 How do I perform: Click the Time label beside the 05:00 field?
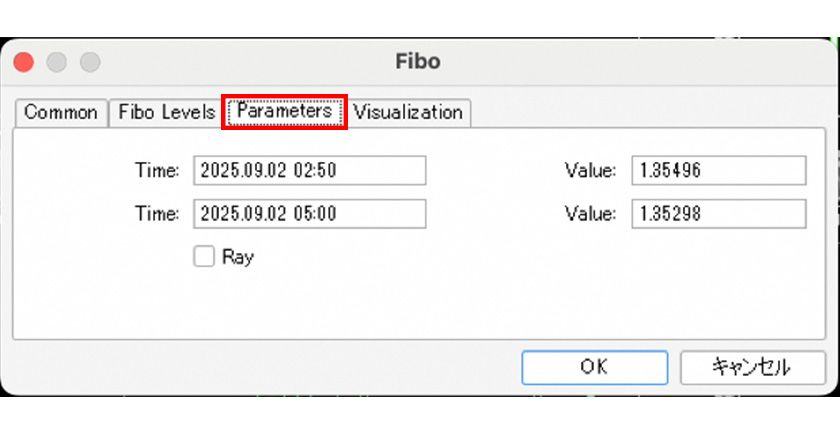pyautogui.click(x=157, y=214)
